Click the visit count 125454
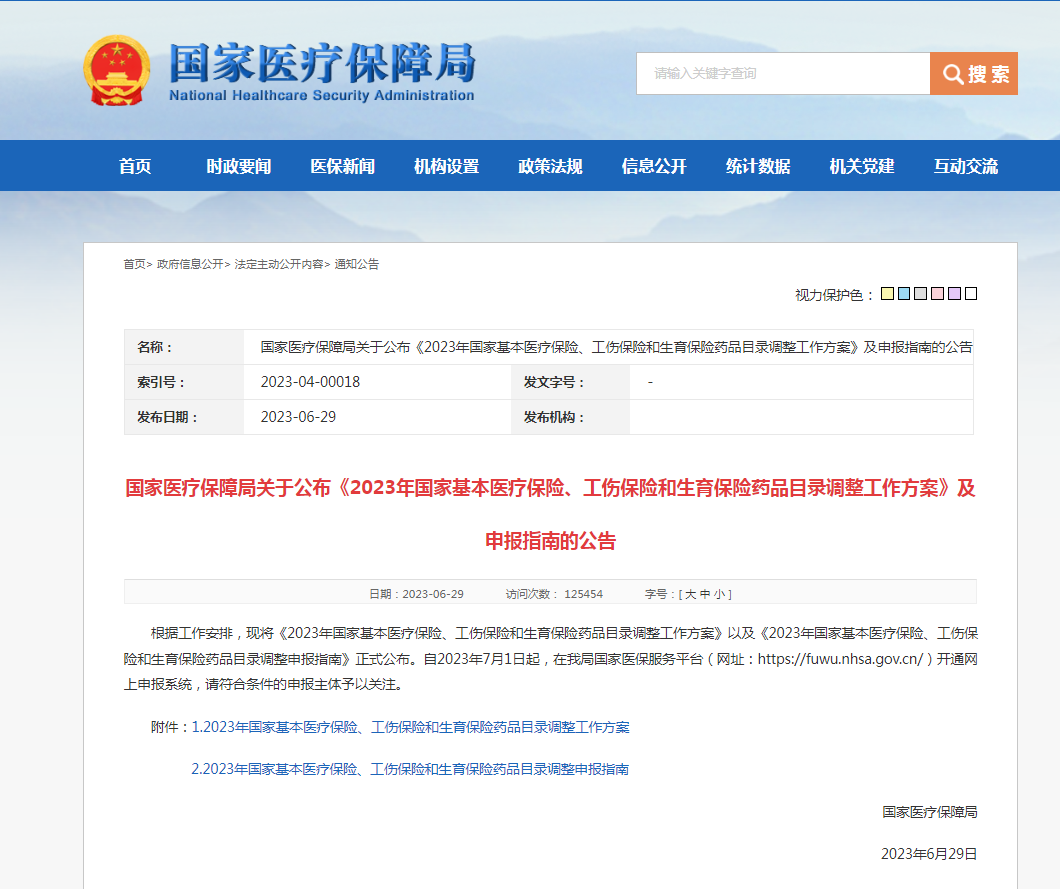The height and width of the screenshot is (889, 1060). 583,594
